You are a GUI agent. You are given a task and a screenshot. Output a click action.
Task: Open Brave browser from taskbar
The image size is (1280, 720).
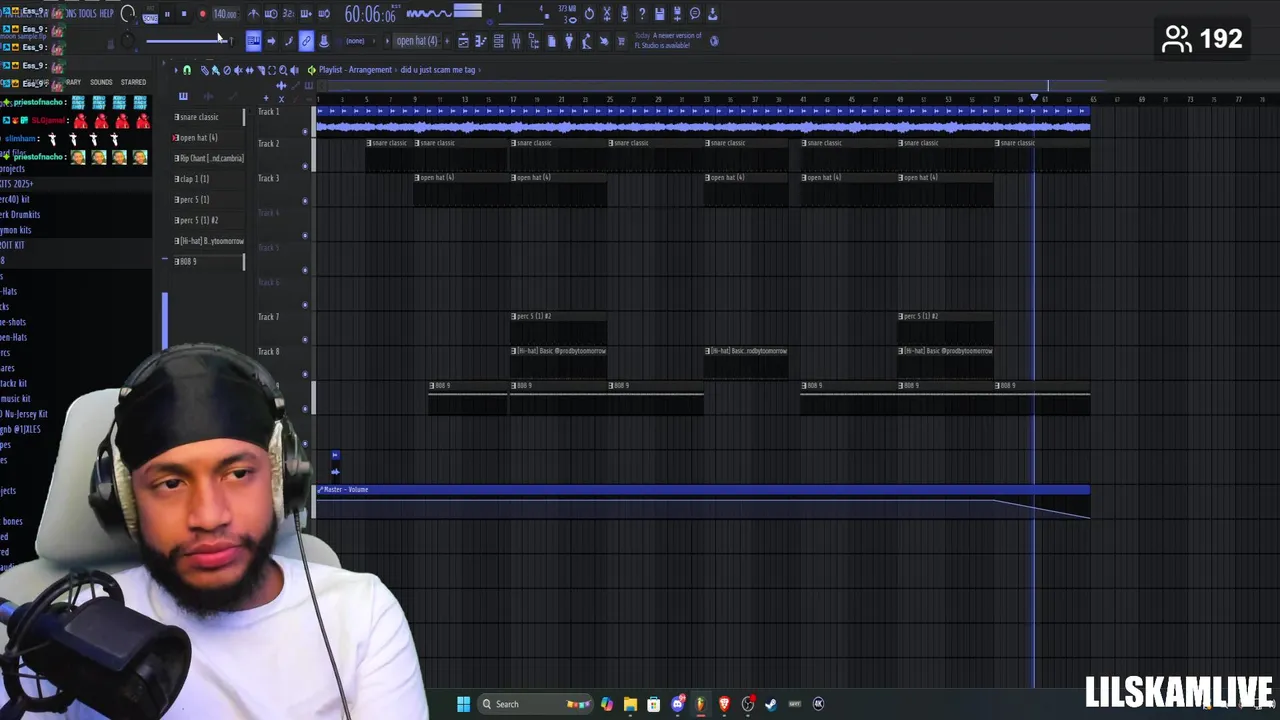(724, 704)
